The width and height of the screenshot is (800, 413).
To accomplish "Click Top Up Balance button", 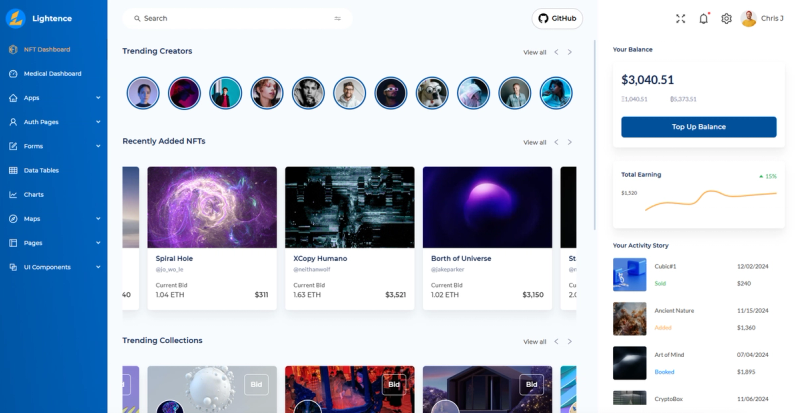I will point(698,127).
